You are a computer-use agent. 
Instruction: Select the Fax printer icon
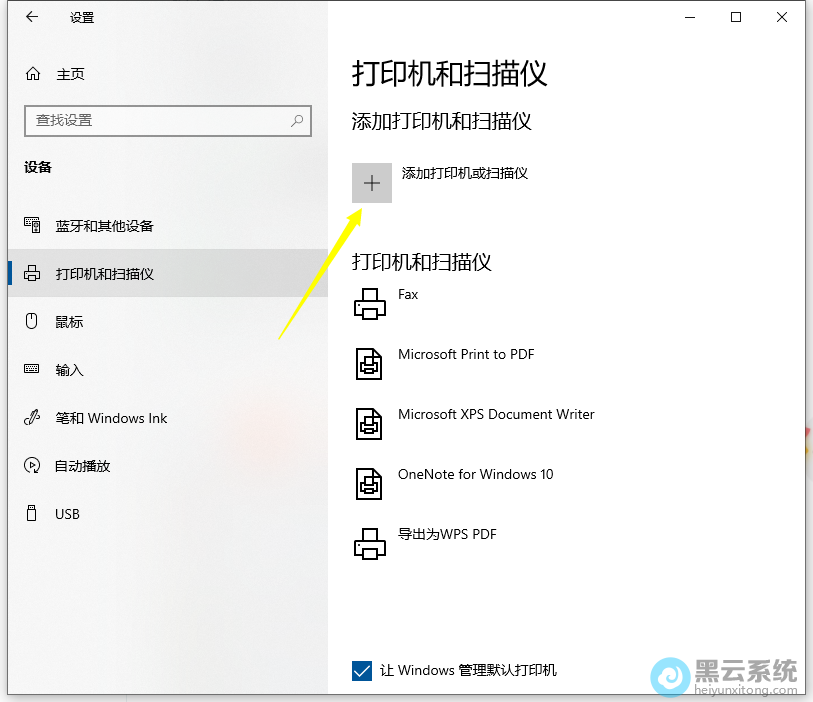[x=370, y=303]
